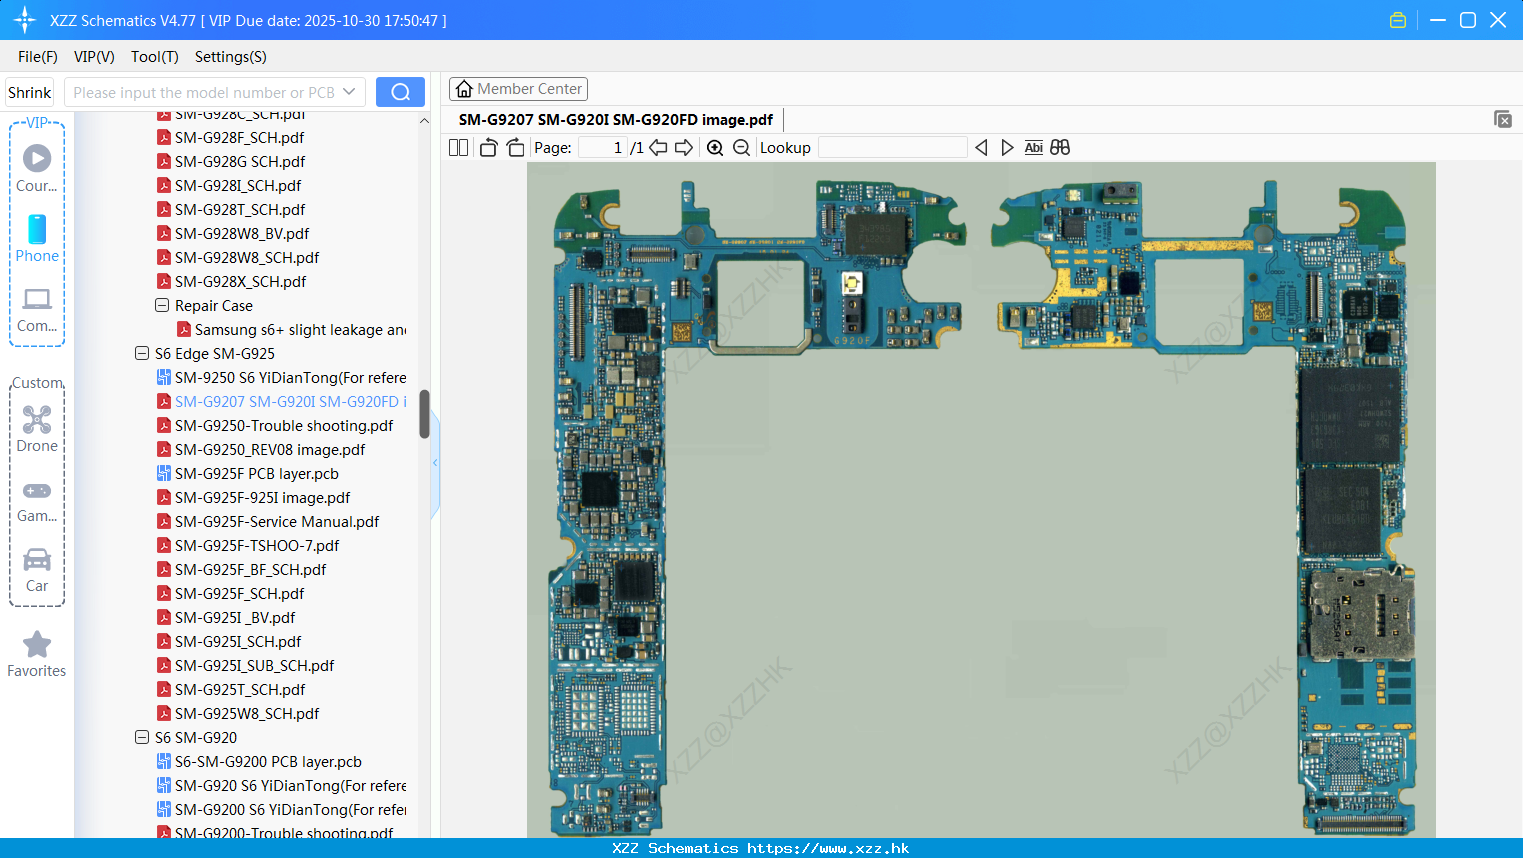This screenshot has width=1523, height=858.
Task: Open SM-G9250_REV08 image.pdf
Action: pos(270,449)
